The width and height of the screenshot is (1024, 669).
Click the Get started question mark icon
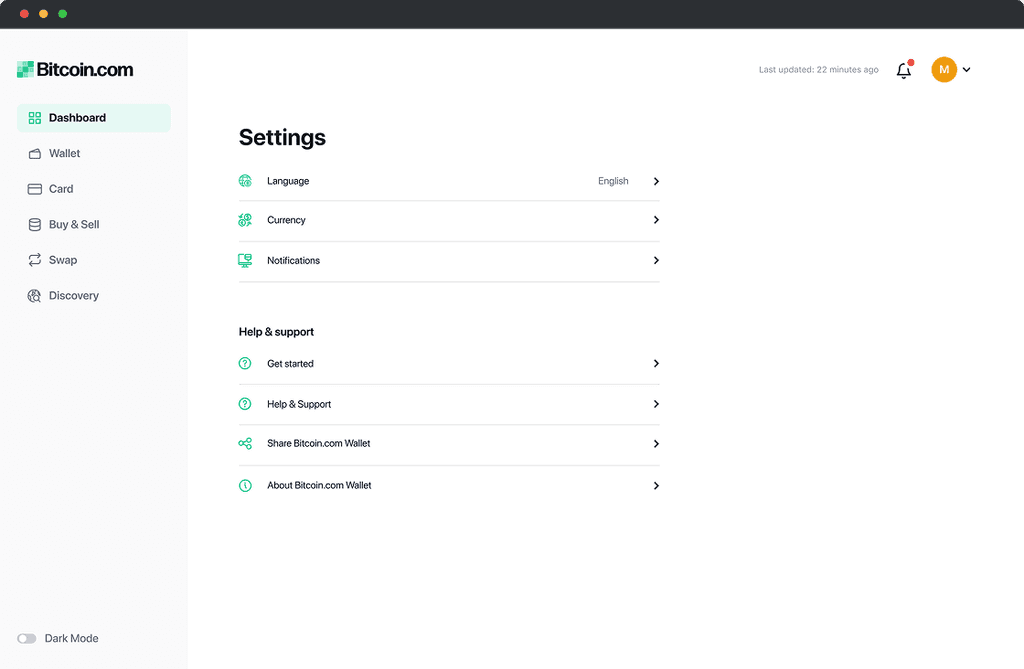245,363
